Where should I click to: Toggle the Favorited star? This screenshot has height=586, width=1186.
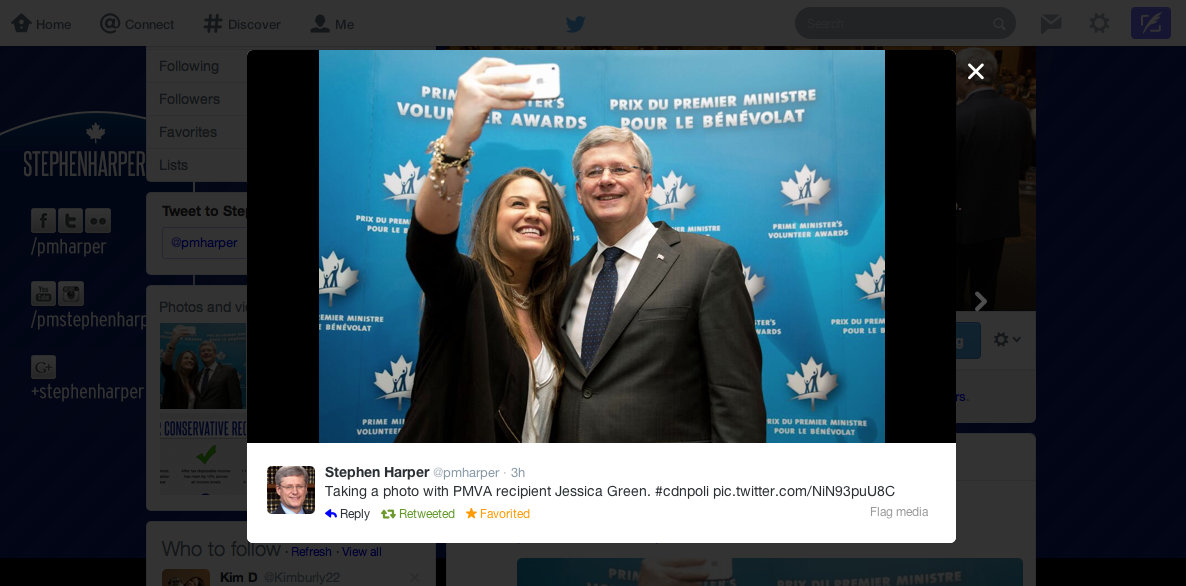pos(498,514)
